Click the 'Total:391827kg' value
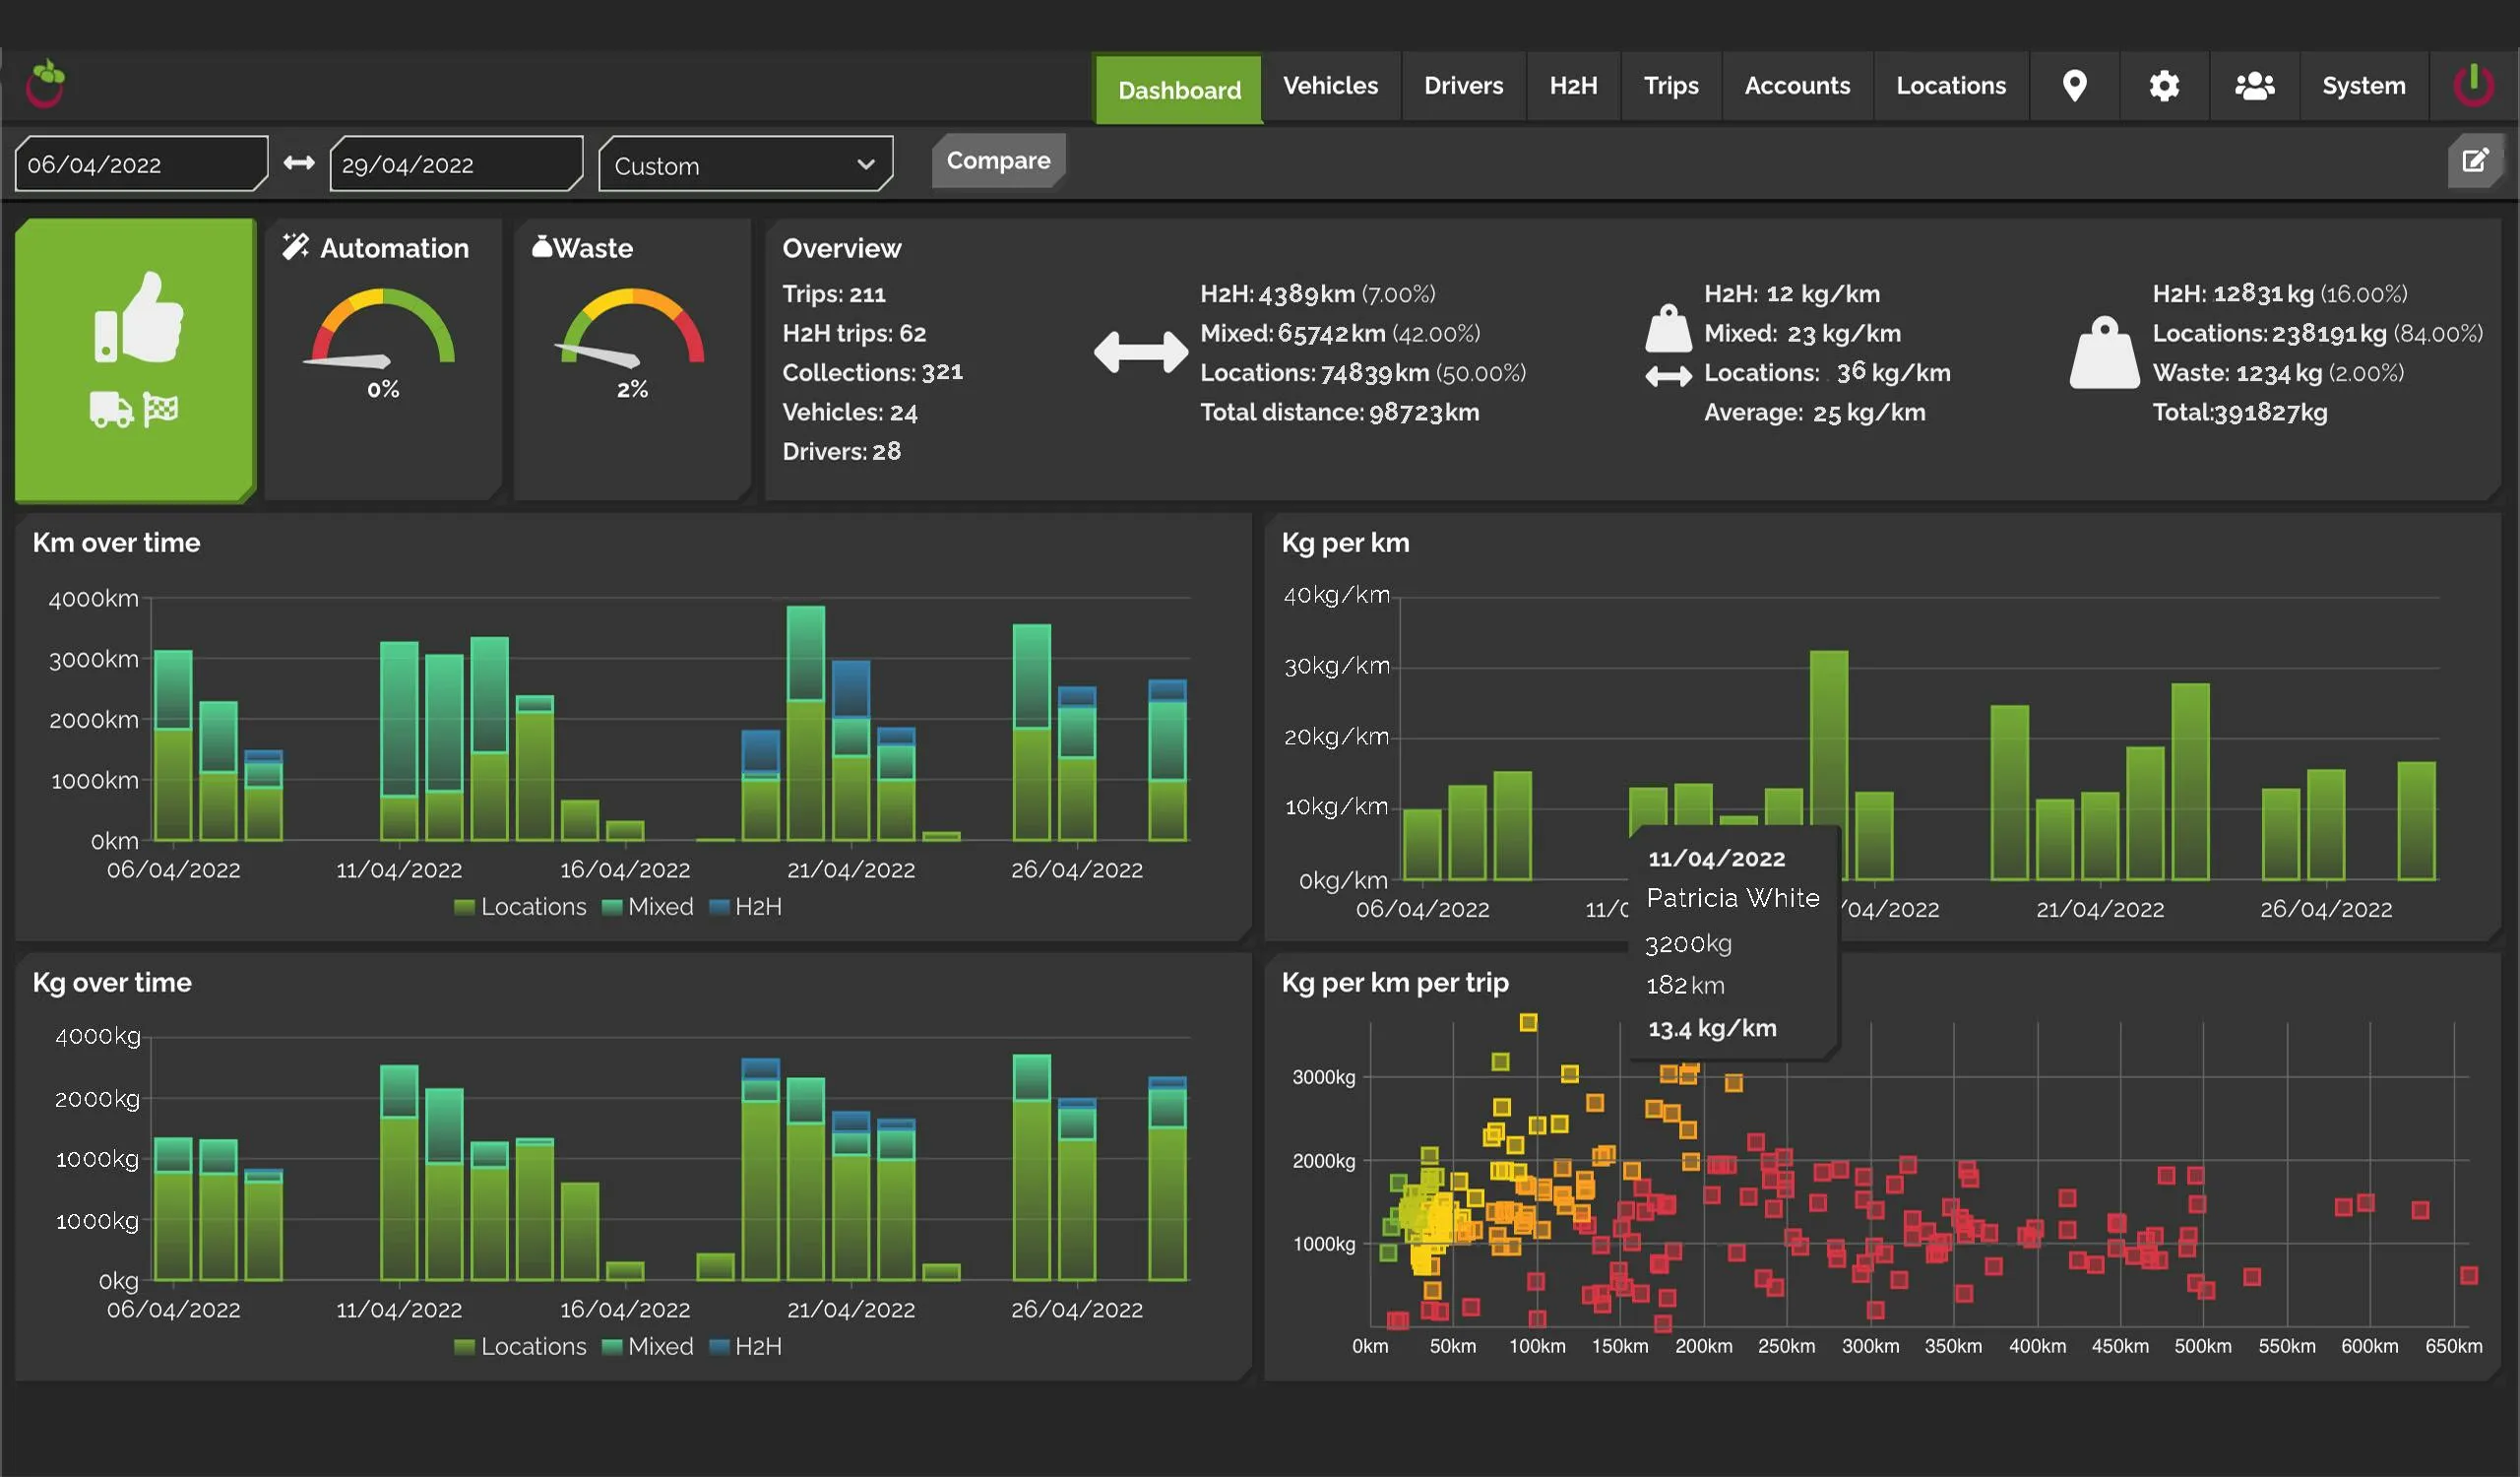 [x=2239, y=412]
